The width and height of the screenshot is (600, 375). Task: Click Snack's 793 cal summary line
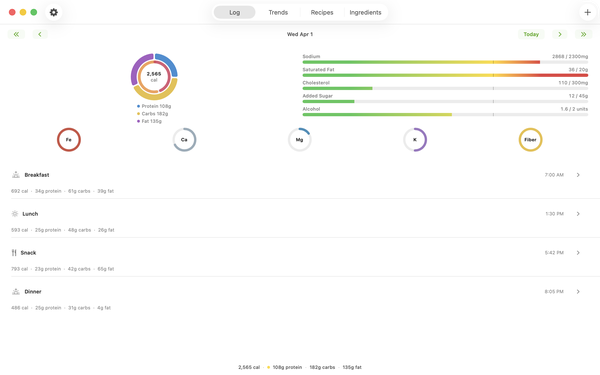click(x=62, y=269)
